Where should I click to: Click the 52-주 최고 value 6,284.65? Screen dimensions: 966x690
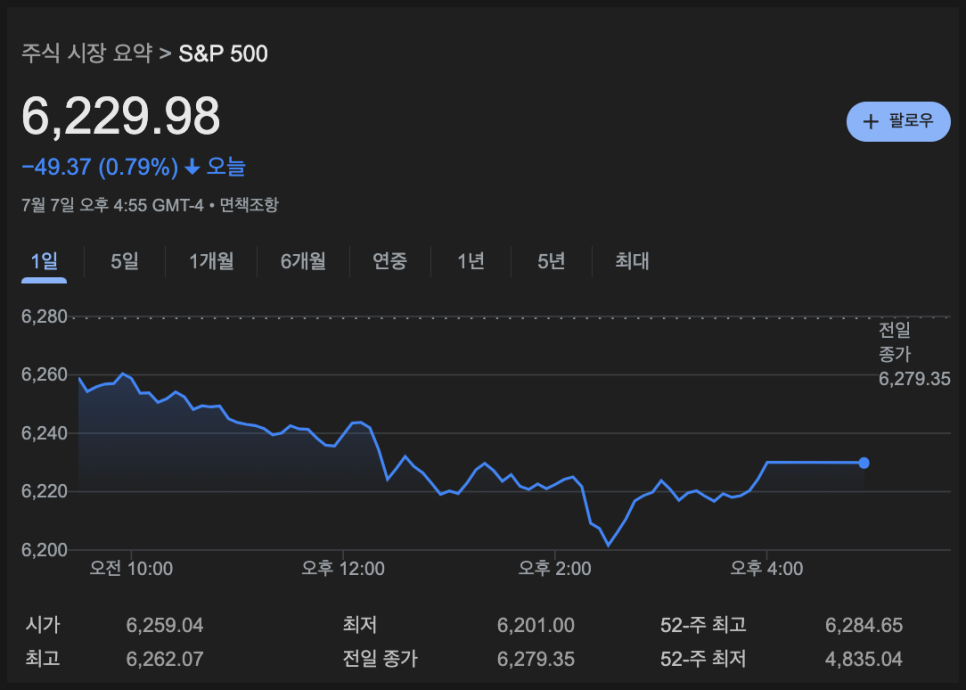tap(864, 625)
